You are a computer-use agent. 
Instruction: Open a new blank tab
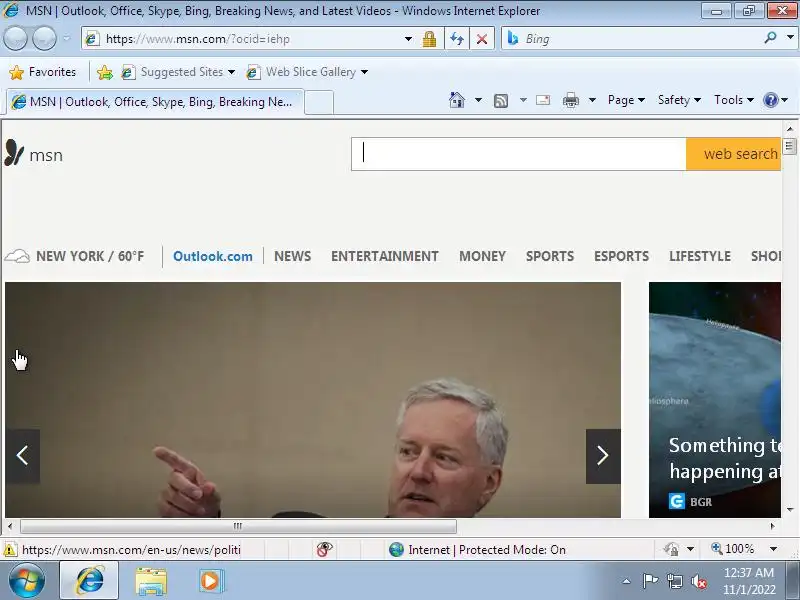pos(319,102)
